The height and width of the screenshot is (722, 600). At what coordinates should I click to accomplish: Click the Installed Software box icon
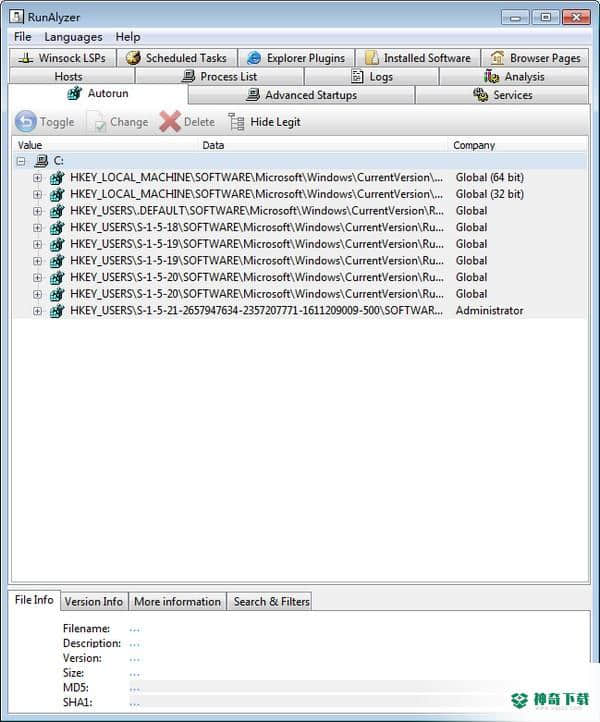371,58
